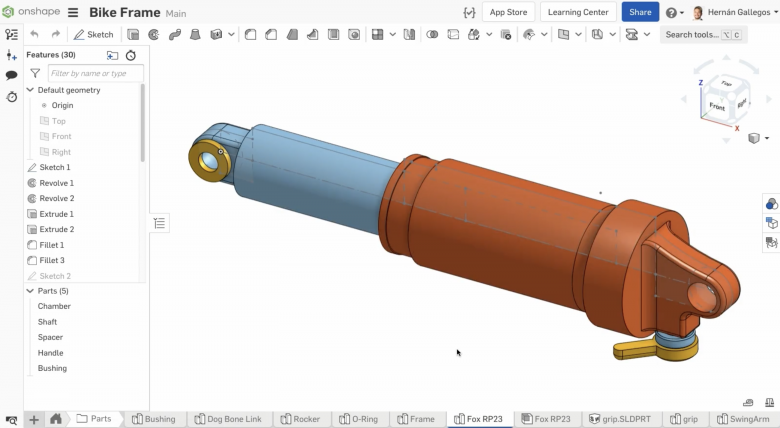Open the mass properties icon at bottom right

(x=770, y=402)
